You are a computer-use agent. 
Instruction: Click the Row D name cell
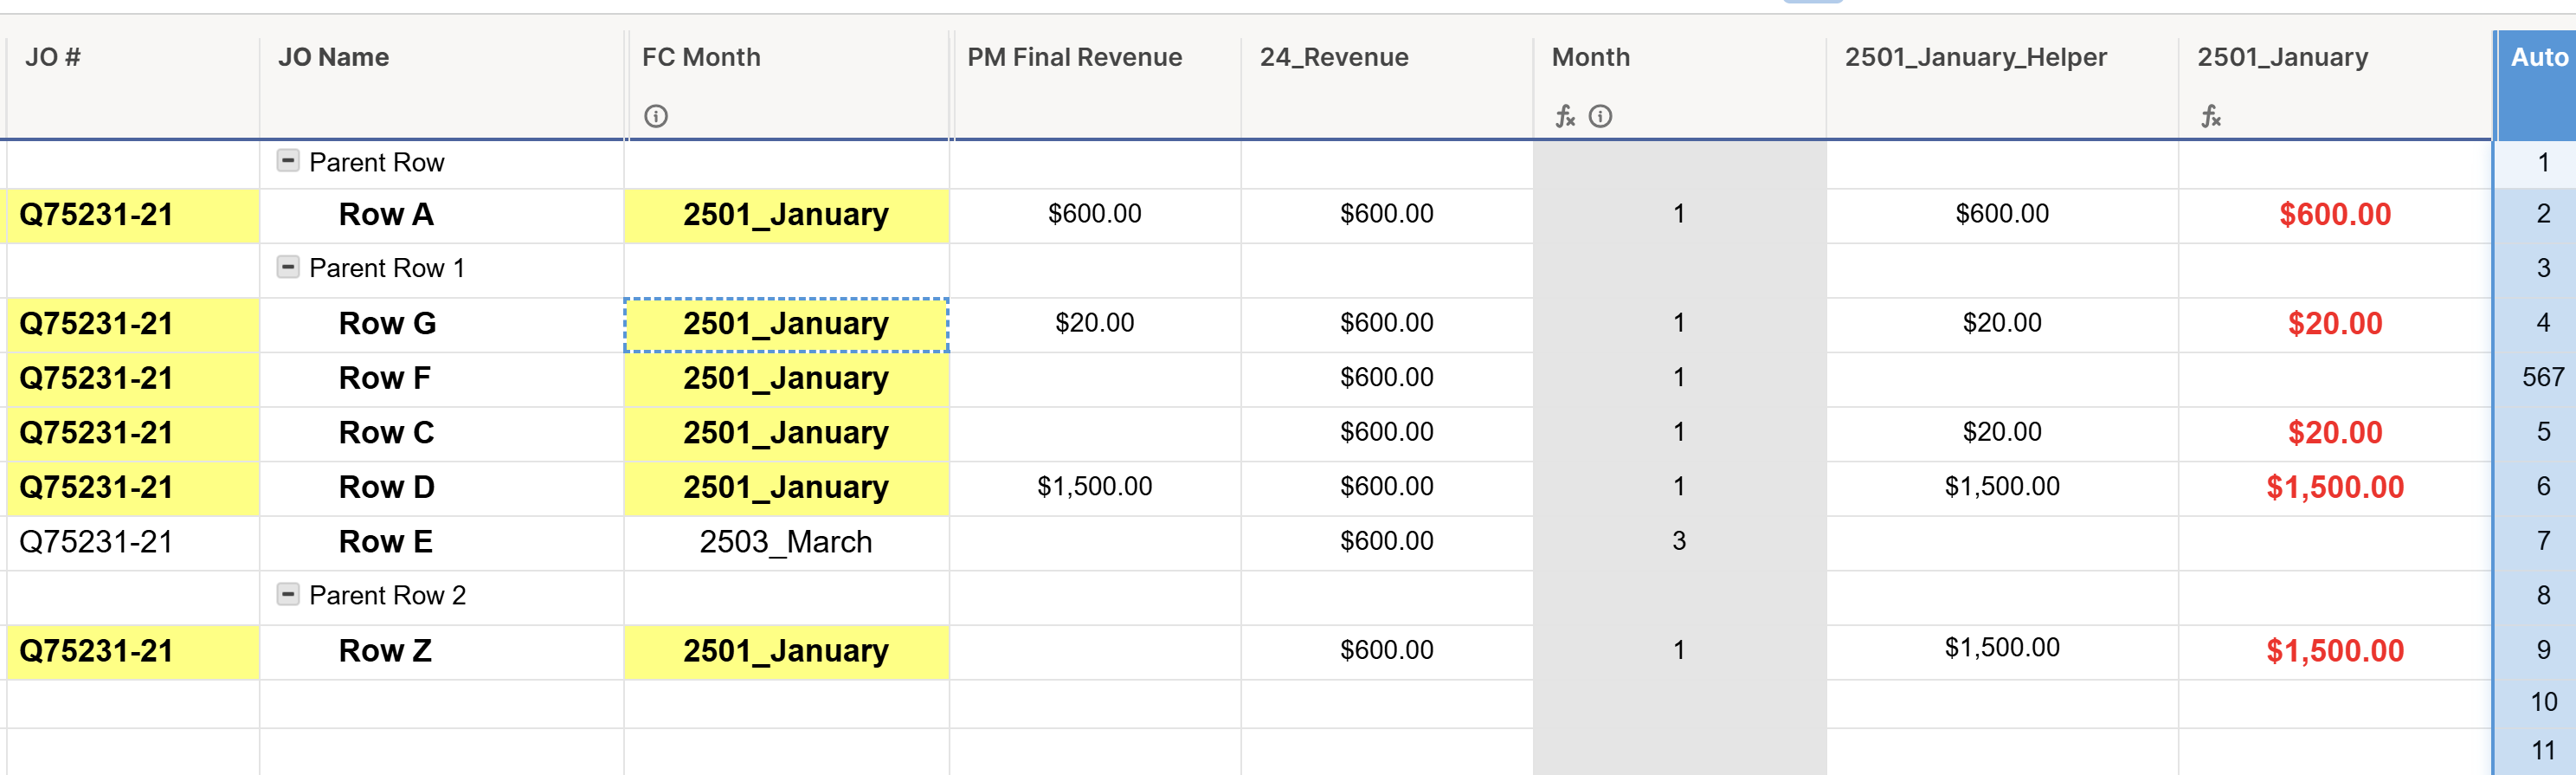pyautogui.click(x=442, y=488)
